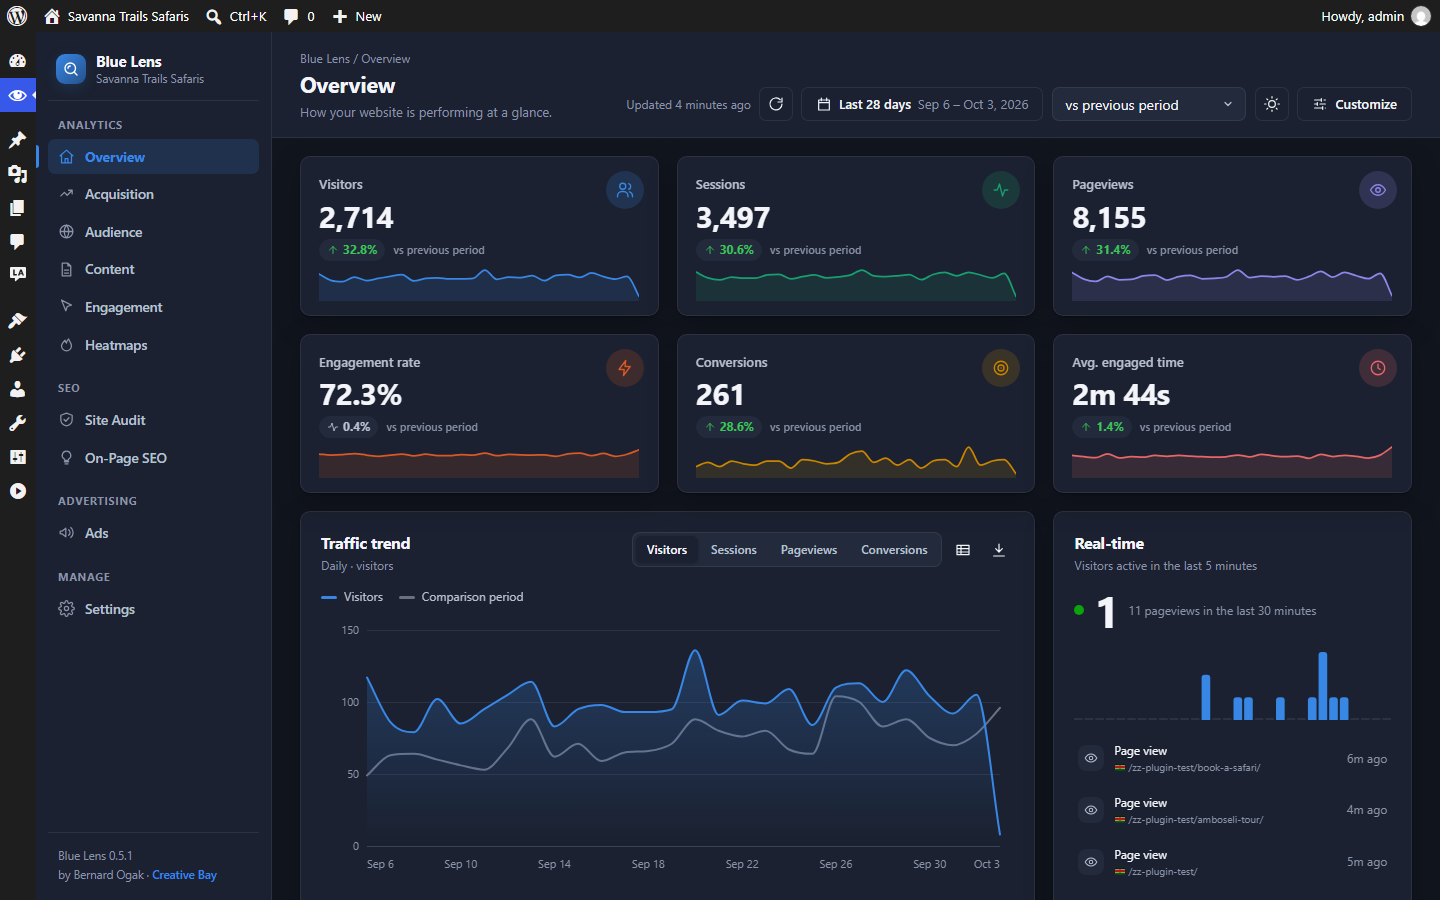Open the comments bubble in admin bar
This screenshot has width=1440, height=900.
[299, 16]
